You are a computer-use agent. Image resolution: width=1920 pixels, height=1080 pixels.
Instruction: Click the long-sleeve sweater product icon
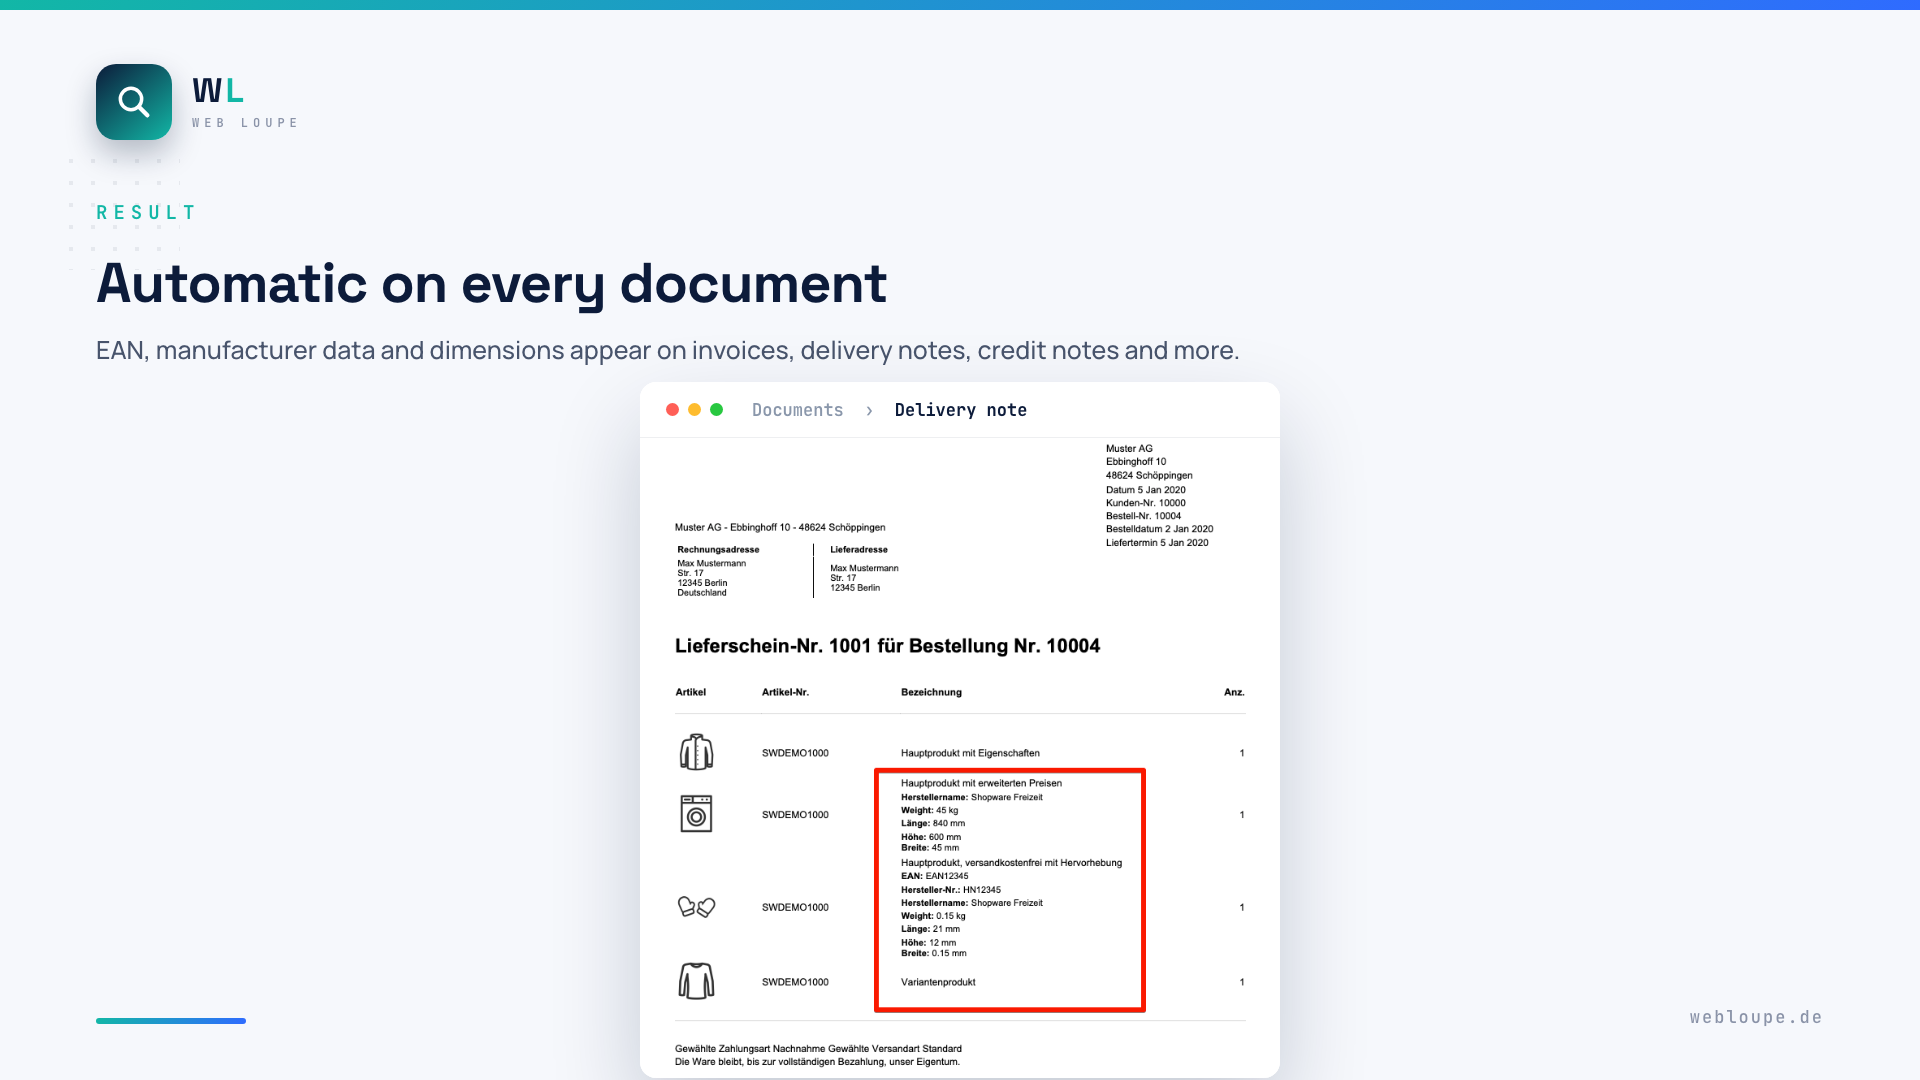[x=696, y=981]
